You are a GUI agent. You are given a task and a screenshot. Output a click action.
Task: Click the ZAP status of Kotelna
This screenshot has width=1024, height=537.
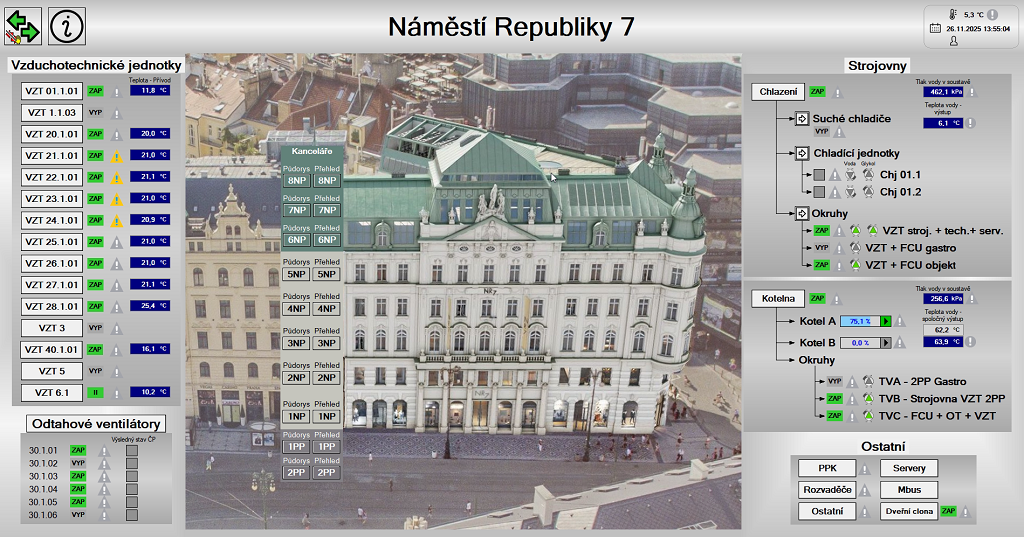point(817,298)
